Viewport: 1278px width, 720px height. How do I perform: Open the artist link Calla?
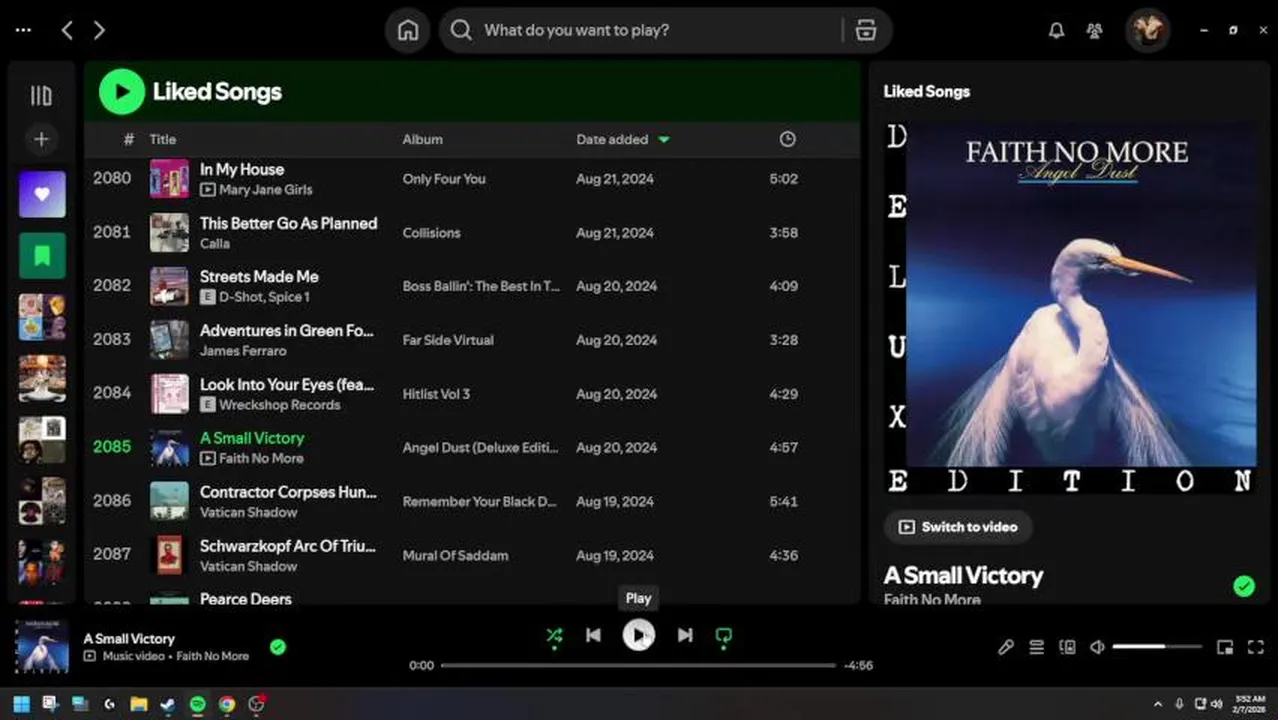[215, 243]
